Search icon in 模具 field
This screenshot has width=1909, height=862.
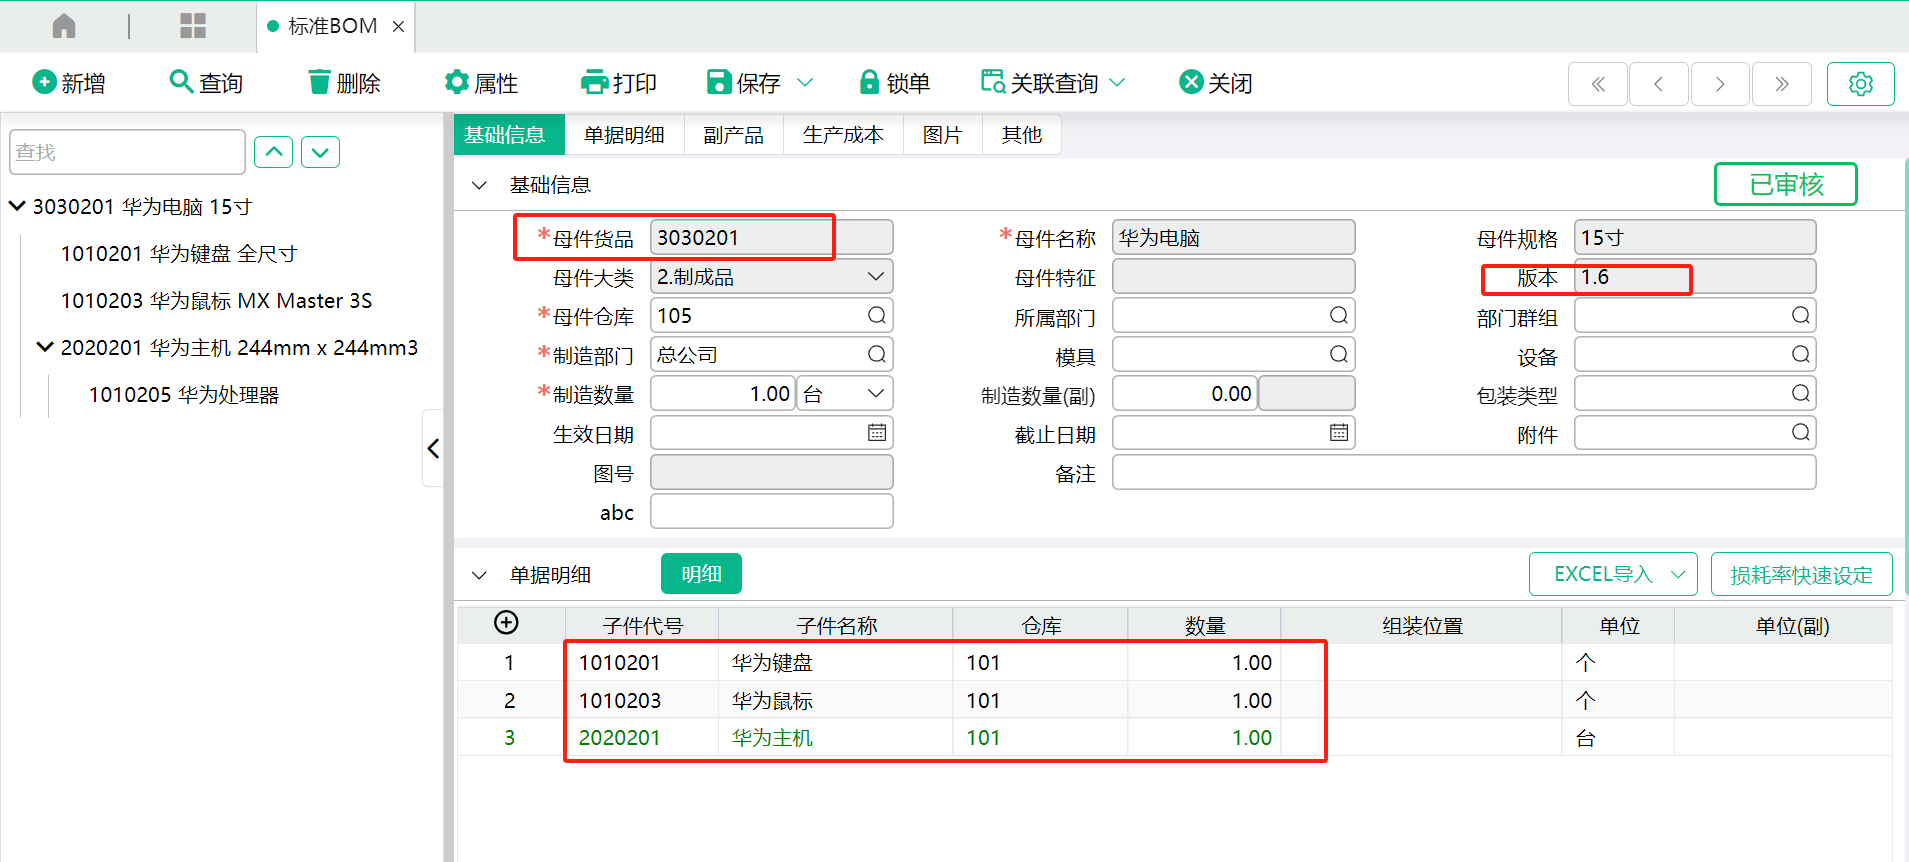[x=1338, y=355]
